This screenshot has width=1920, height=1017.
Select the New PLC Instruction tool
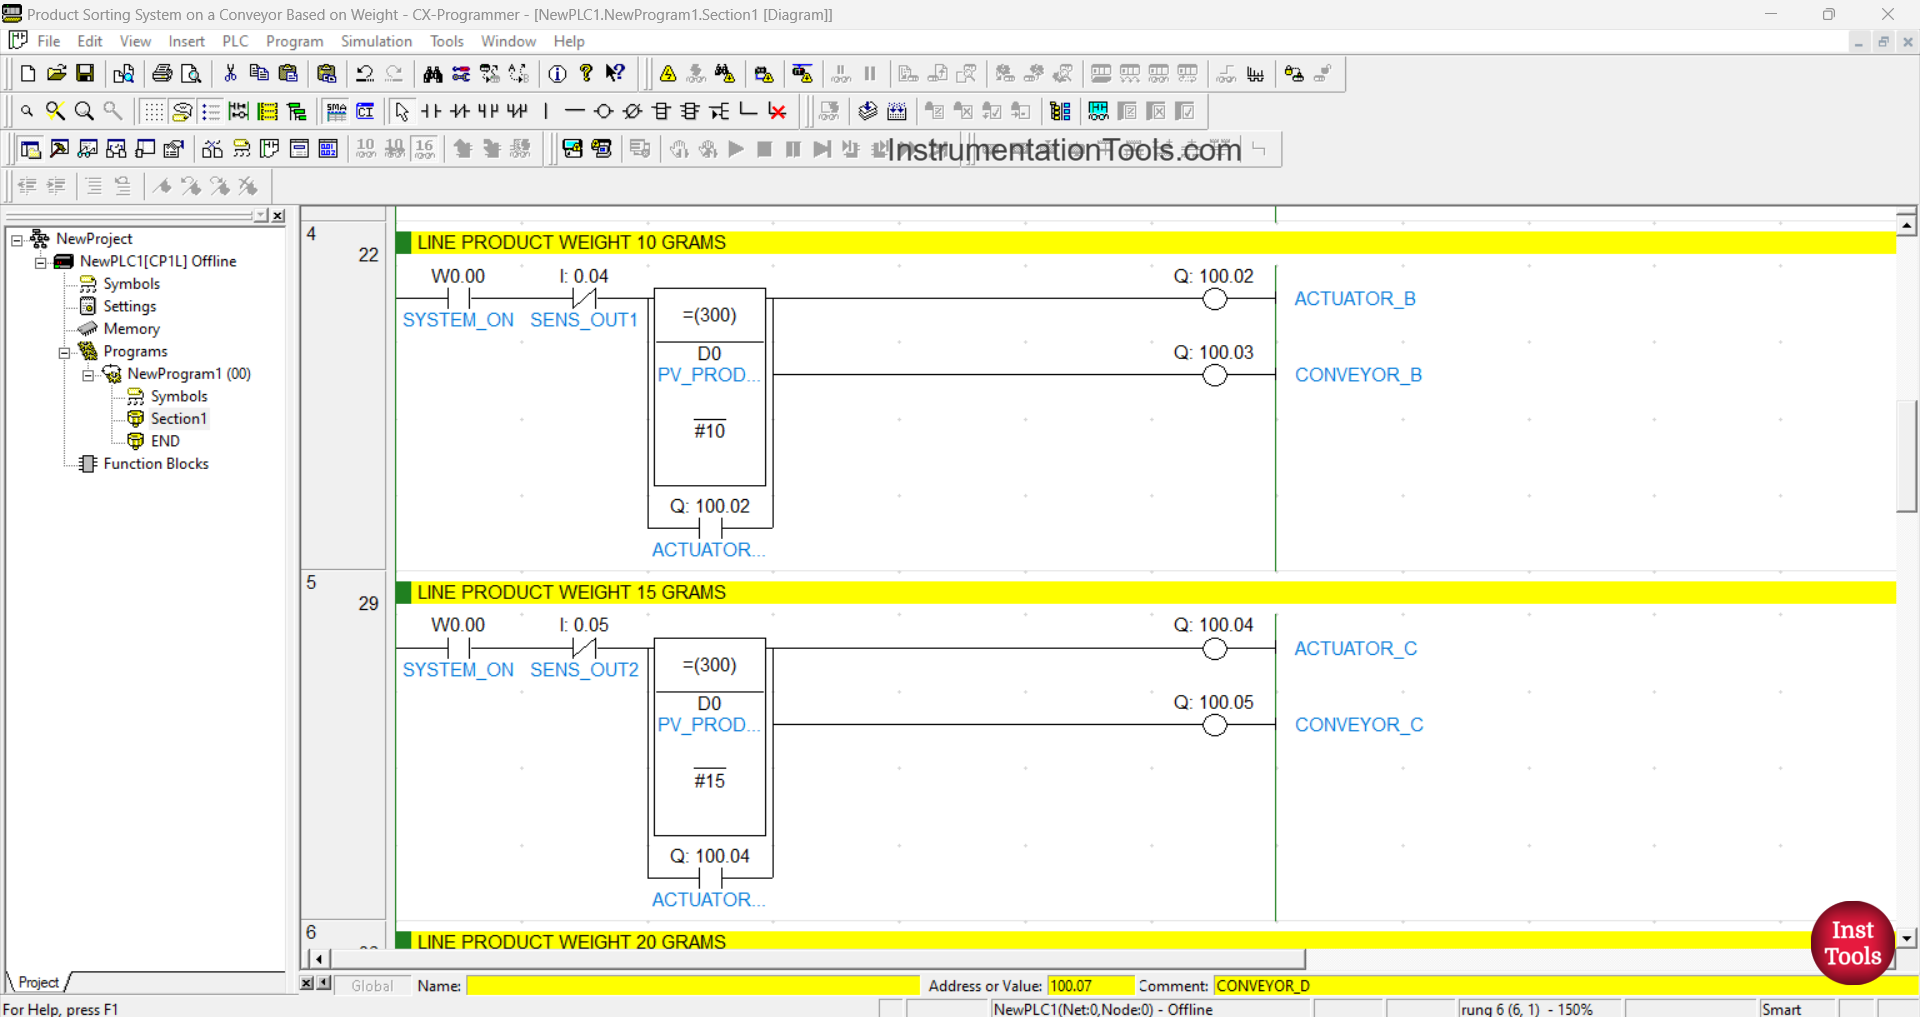(x=661, y=111)
